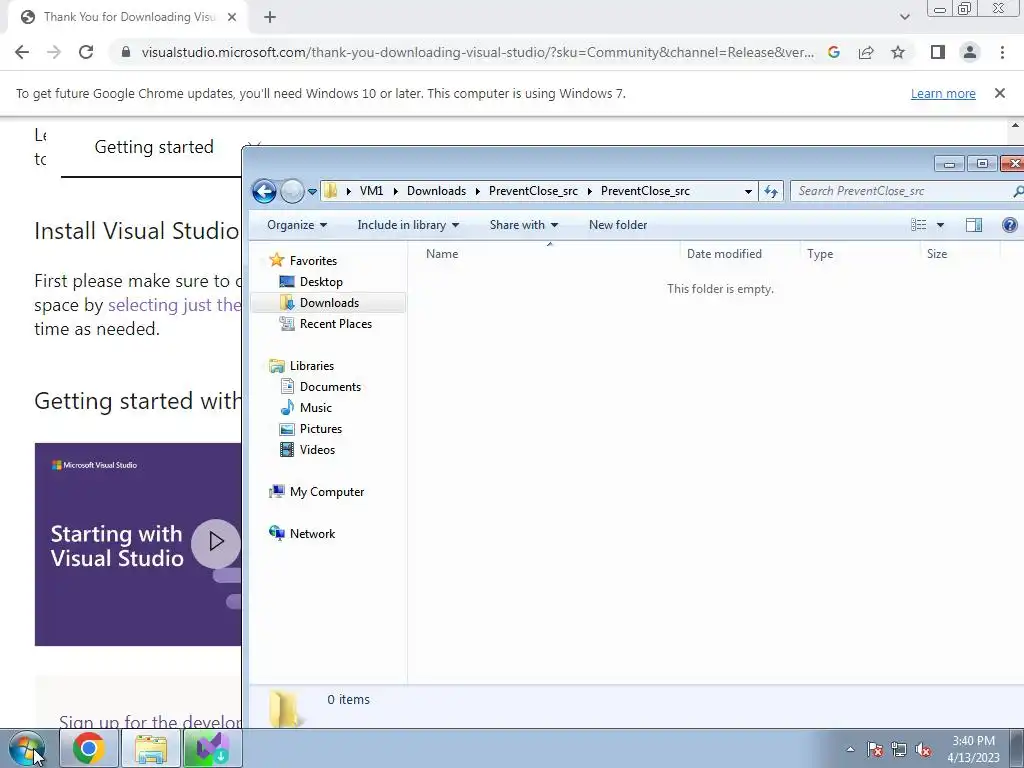Open File Explorer taskbar icon
1024x768 pixels.
pyautogui.click(x=151, y=748)
